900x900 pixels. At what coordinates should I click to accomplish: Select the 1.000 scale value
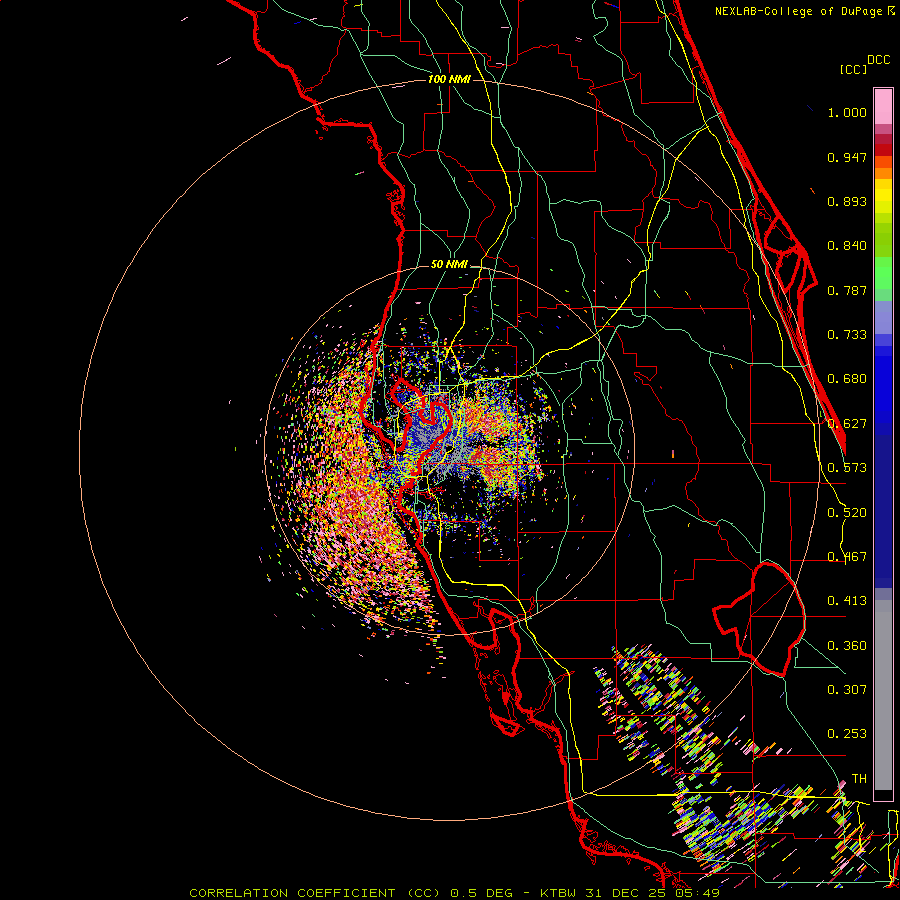847,112
